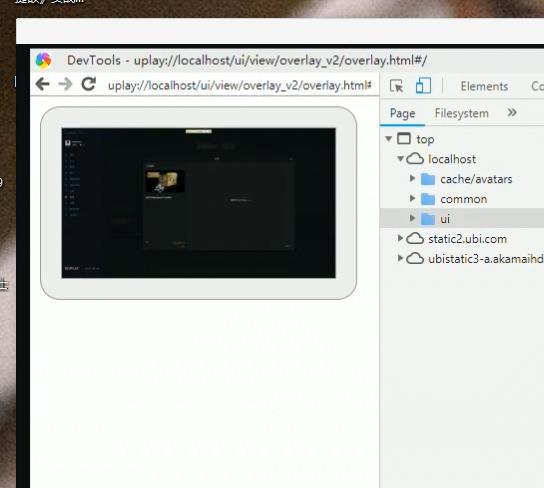The height and width of the screenshot is (488, 544).
Task: Go forward with the forward arrow
Action: [65, 84]
